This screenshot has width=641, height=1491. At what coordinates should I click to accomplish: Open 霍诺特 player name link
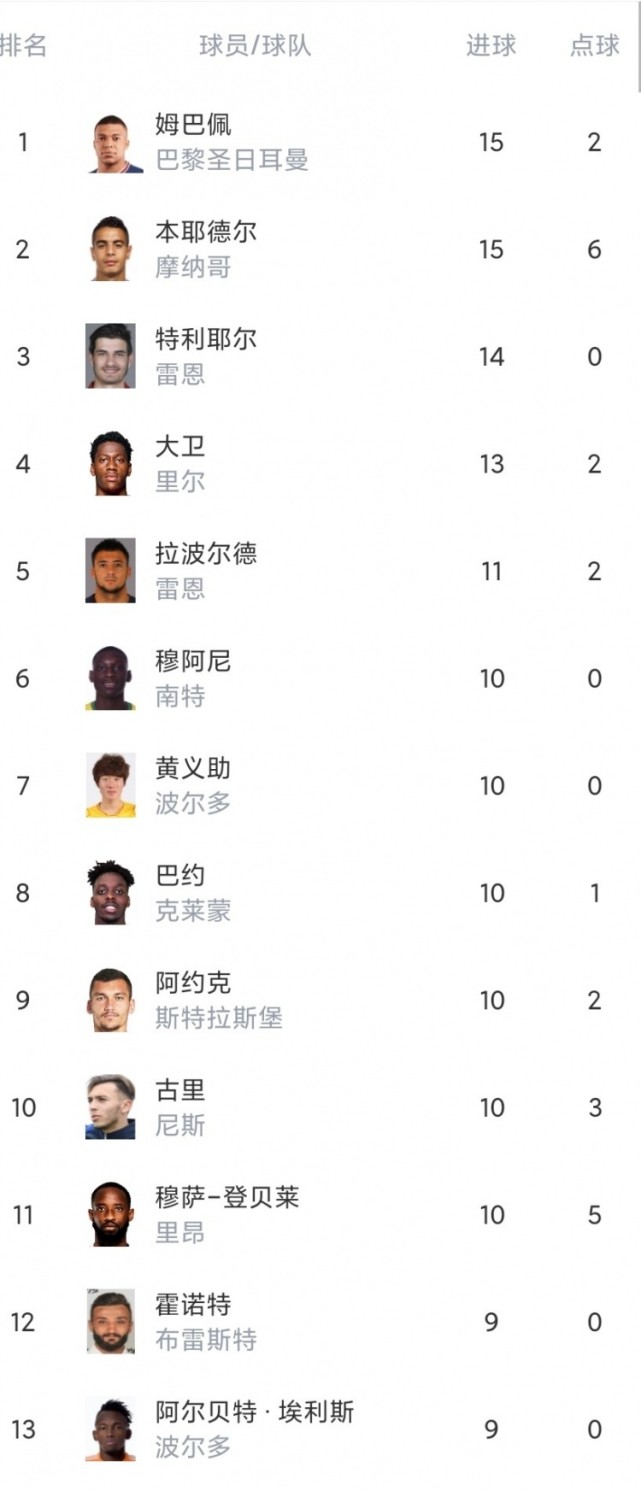[x=193, y=1304]
